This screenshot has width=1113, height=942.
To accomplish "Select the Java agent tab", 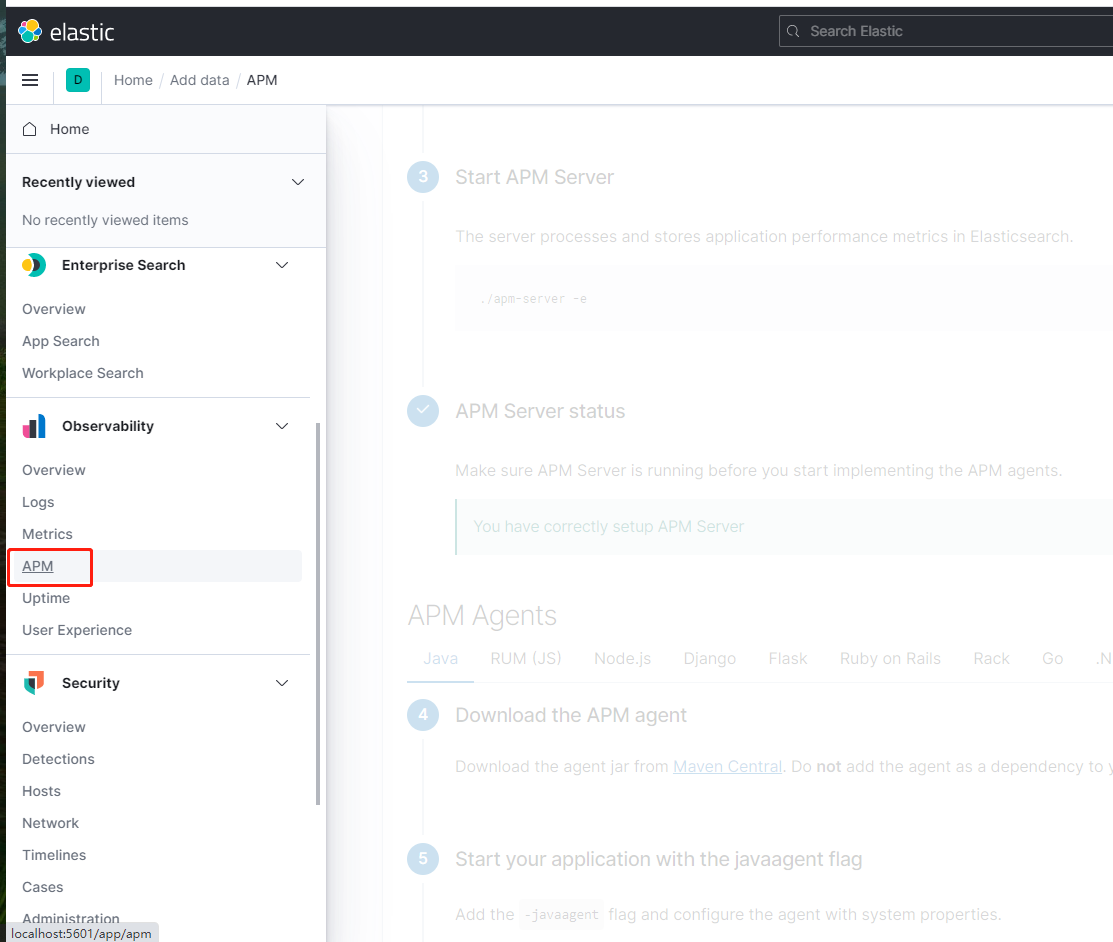I will point(441,659).
